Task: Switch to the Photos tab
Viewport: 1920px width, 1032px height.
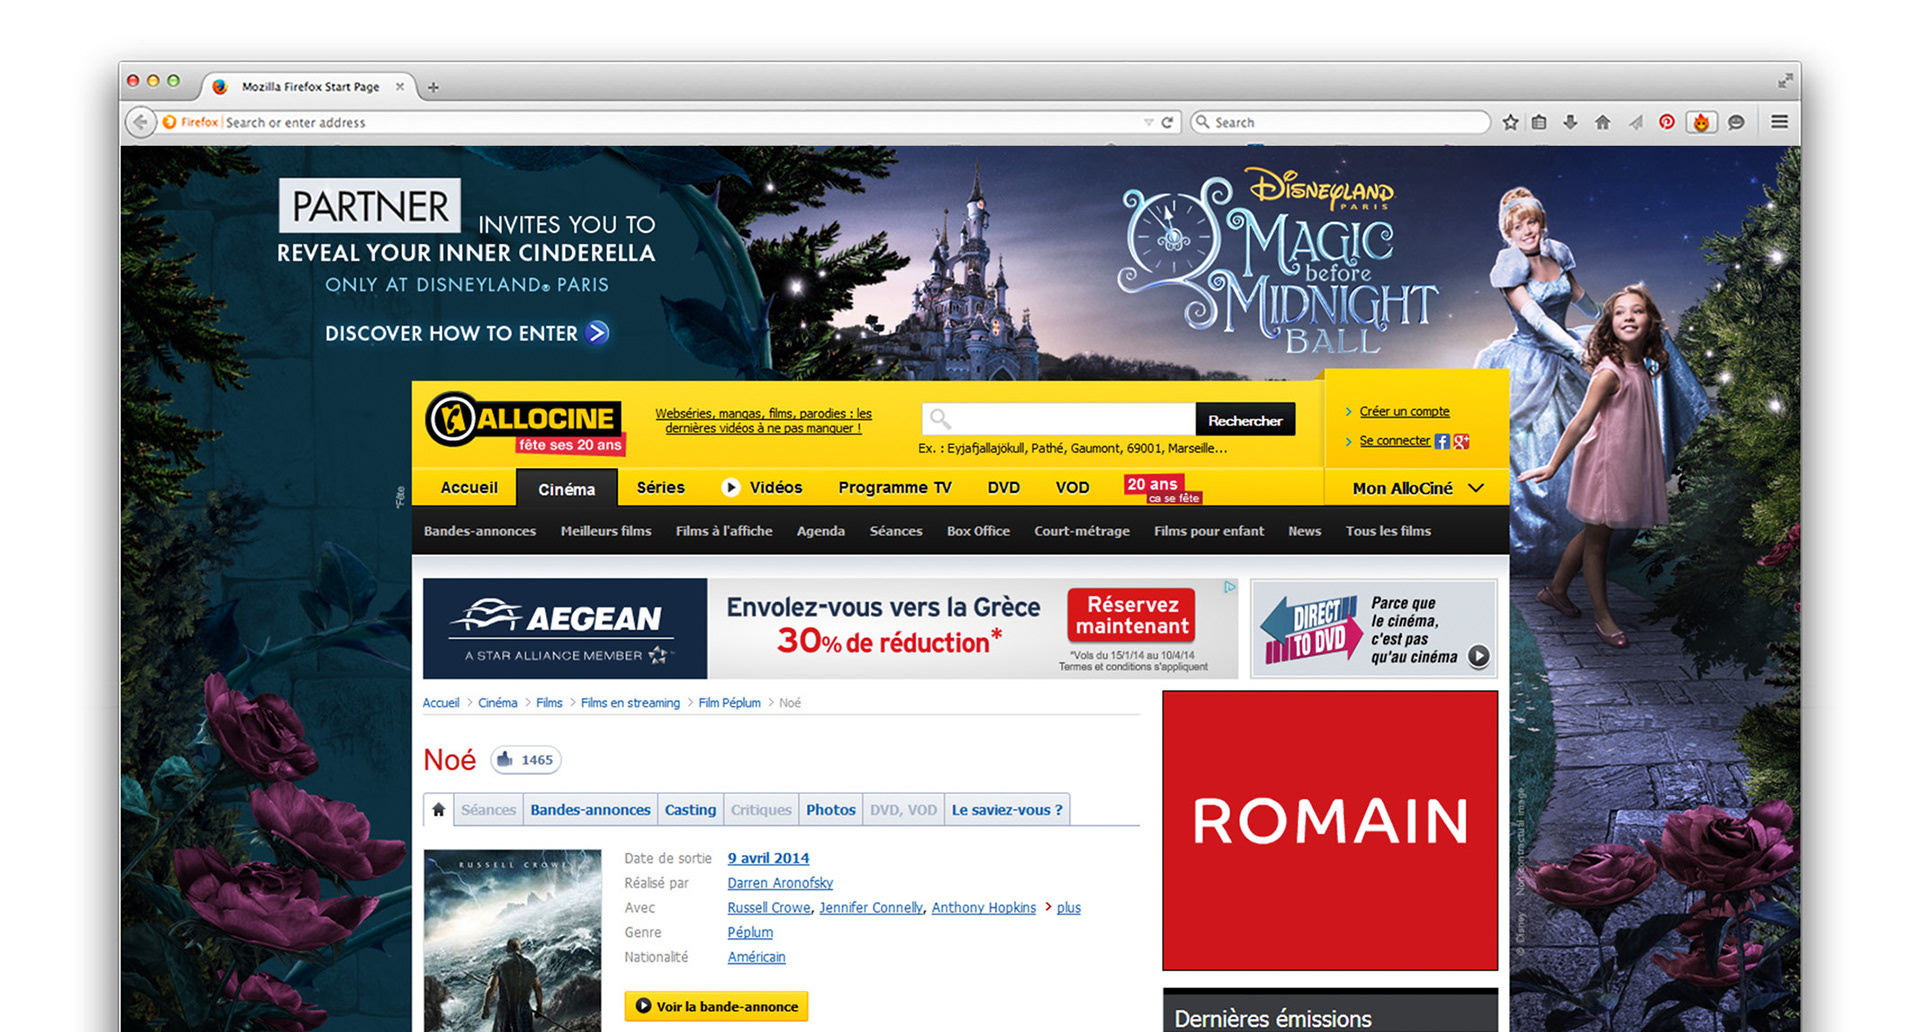Action: (831, 810)
